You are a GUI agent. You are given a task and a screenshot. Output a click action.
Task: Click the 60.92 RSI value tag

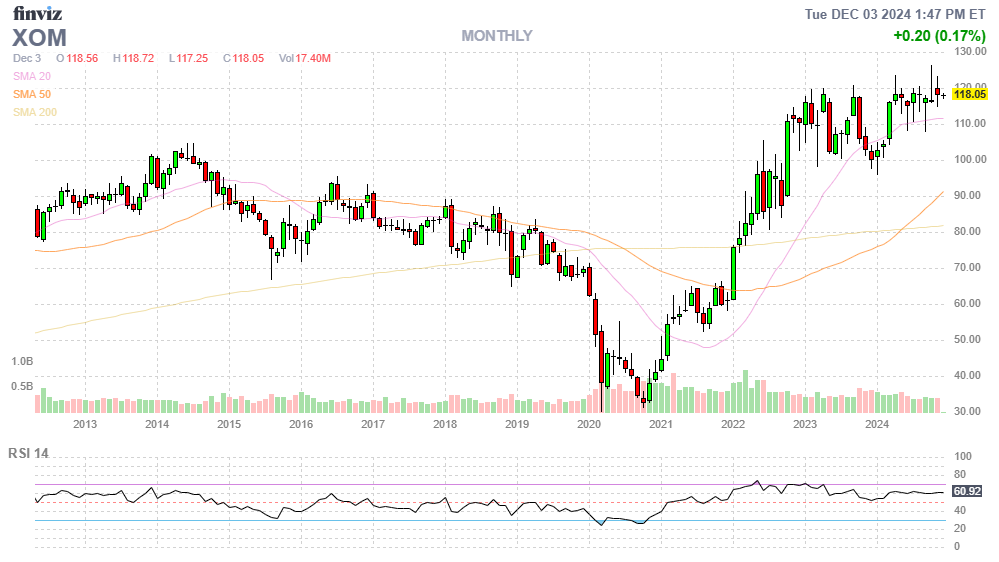[x=966, y=491]
